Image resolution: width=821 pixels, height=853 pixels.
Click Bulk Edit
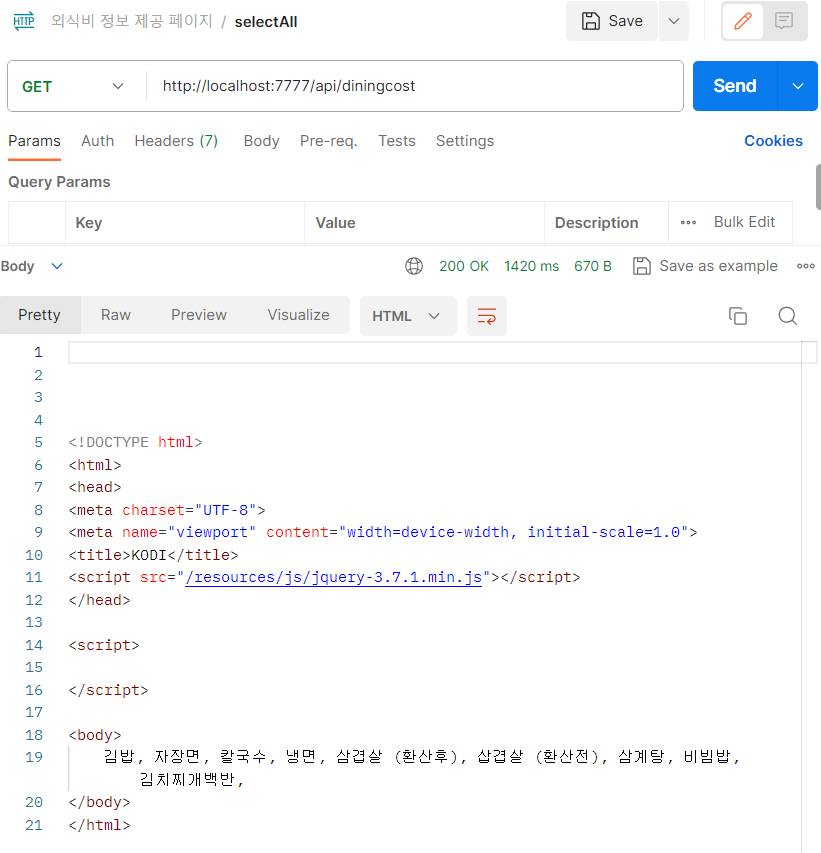click(x=744, y=222)
